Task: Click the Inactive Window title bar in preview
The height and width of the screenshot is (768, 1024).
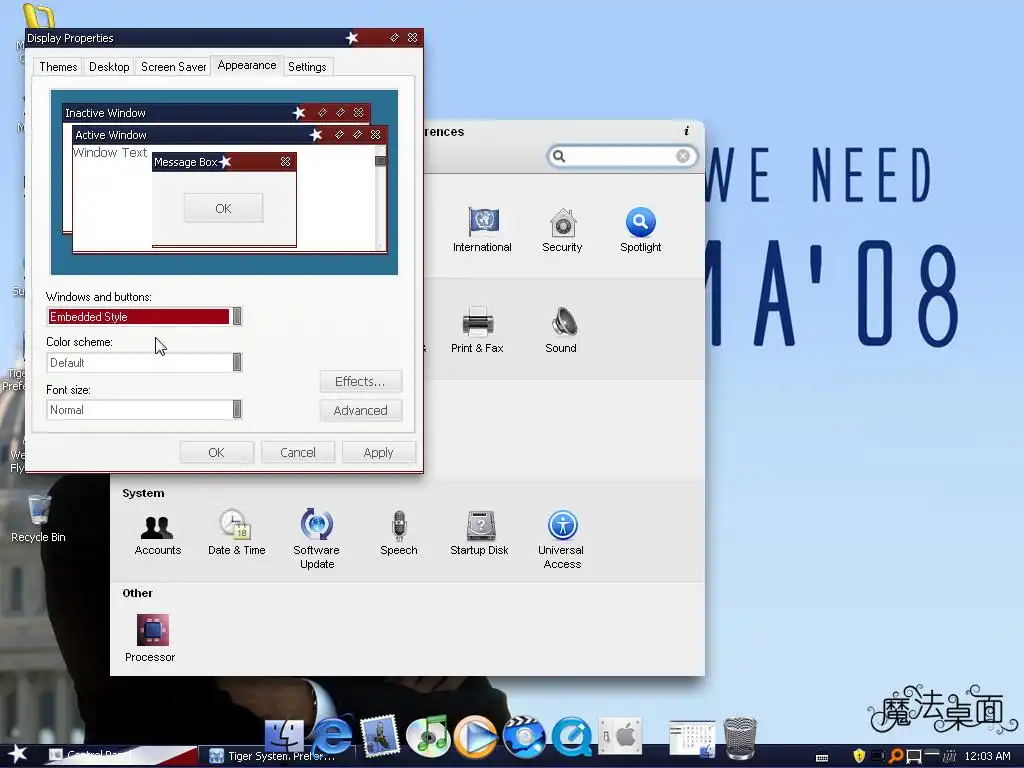Action: click(x=216, y=113)
